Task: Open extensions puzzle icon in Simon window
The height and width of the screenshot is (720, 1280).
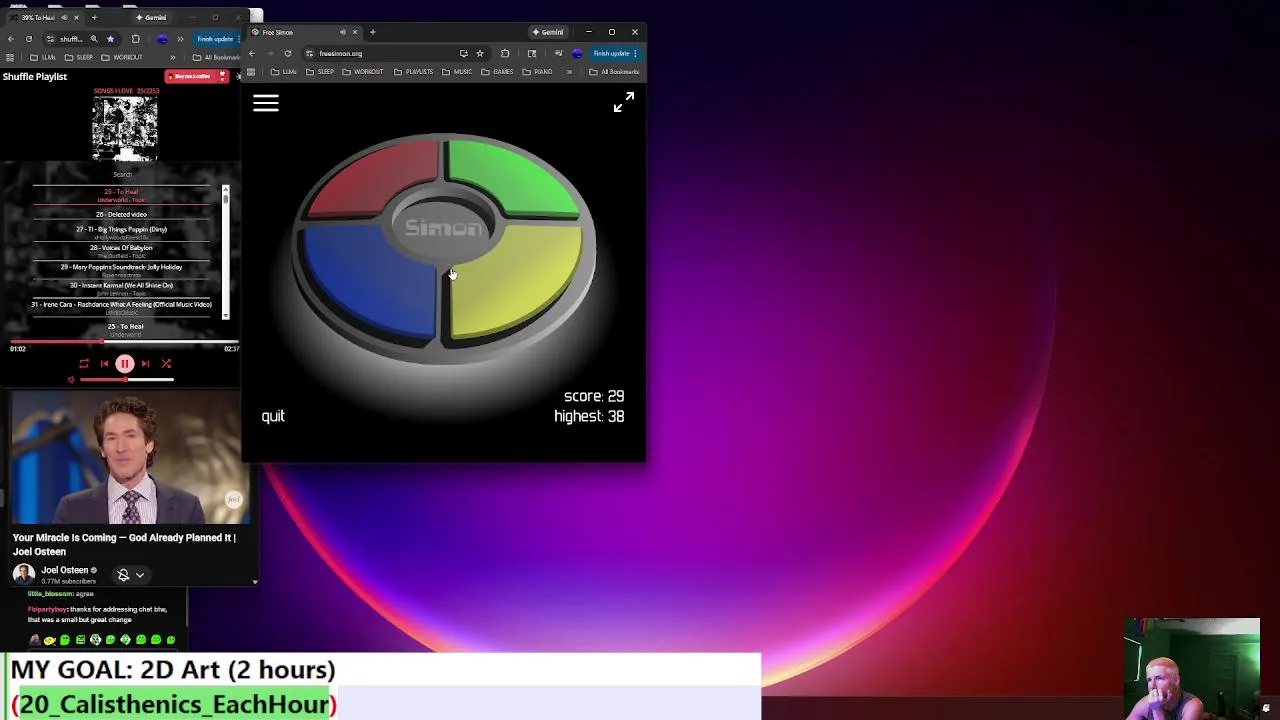Action: (x=505, y=53)
